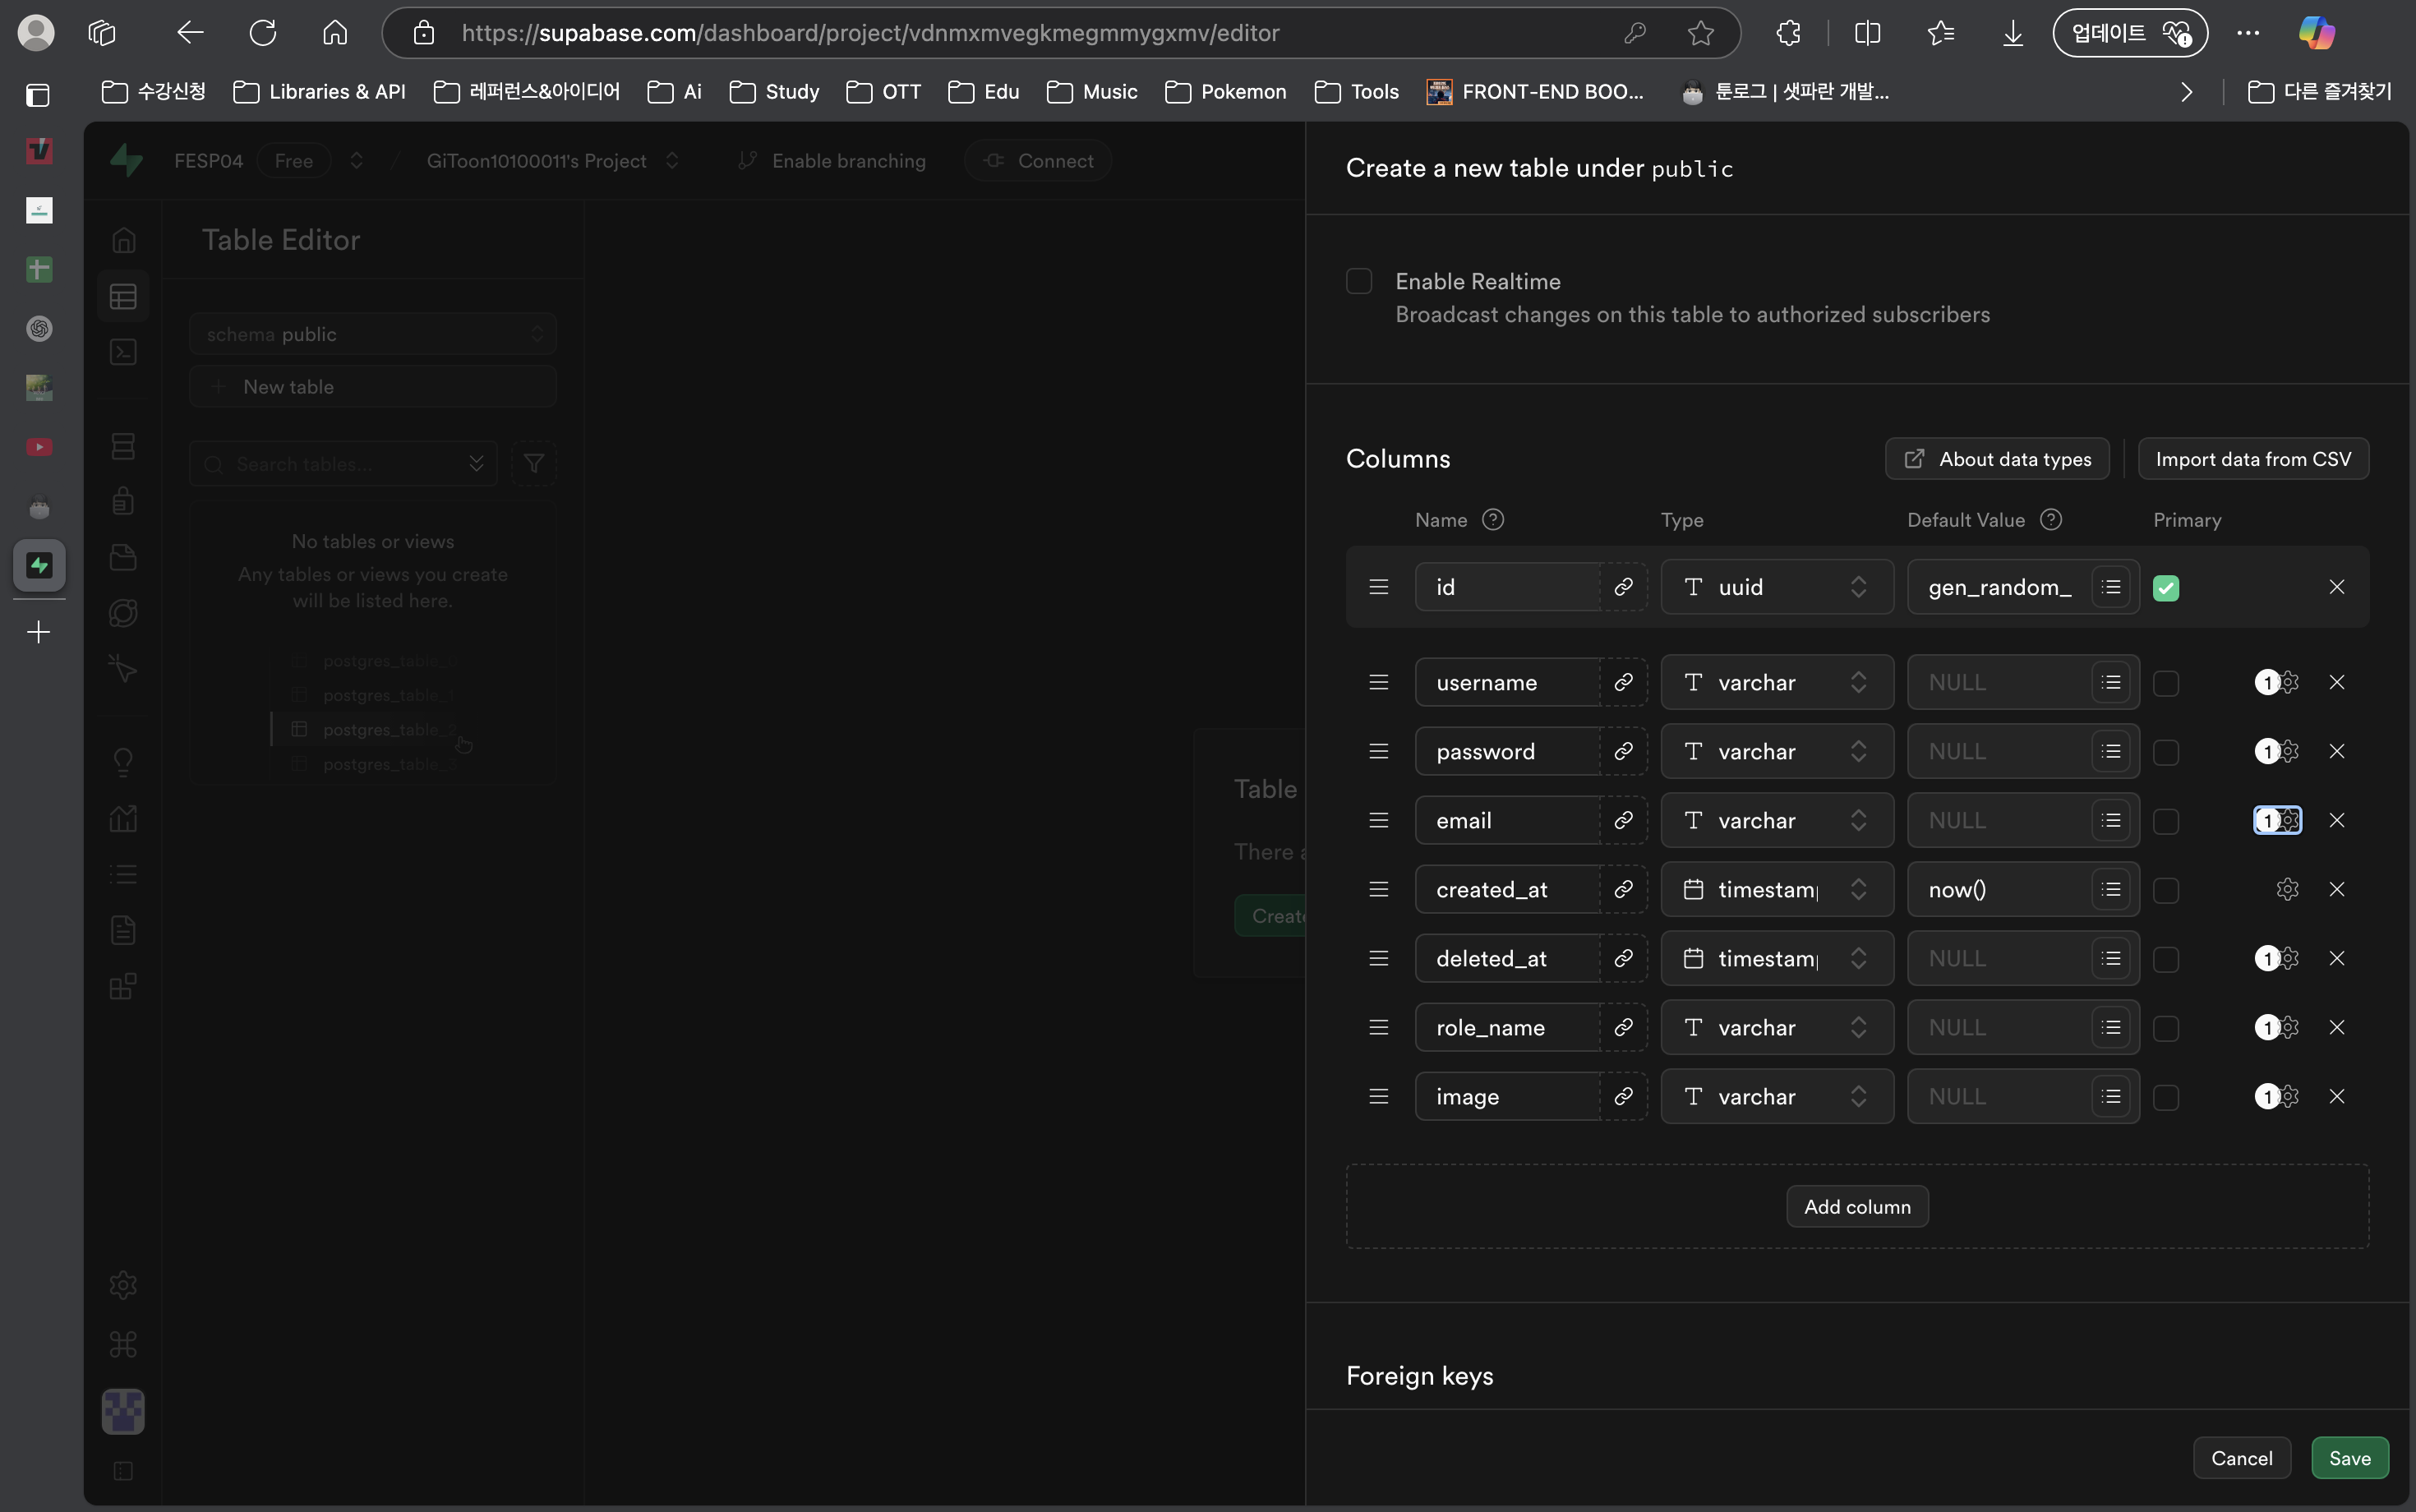The width and height of the screenshot is (2416, 1512).
Task: Remove the password column
Action: [x=2337, y=751]
